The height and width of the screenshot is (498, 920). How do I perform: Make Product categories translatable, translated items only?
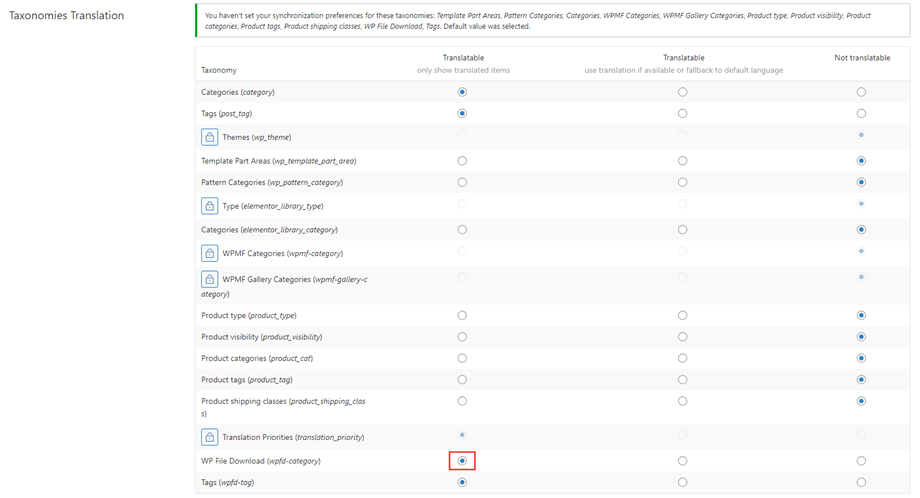pyautogui.click(x=462, y=359)
